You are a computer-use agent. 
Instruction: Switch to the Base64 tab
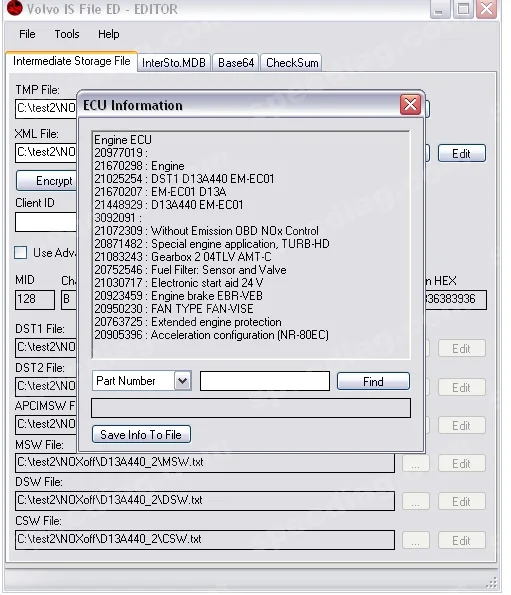tap(236, 63)
